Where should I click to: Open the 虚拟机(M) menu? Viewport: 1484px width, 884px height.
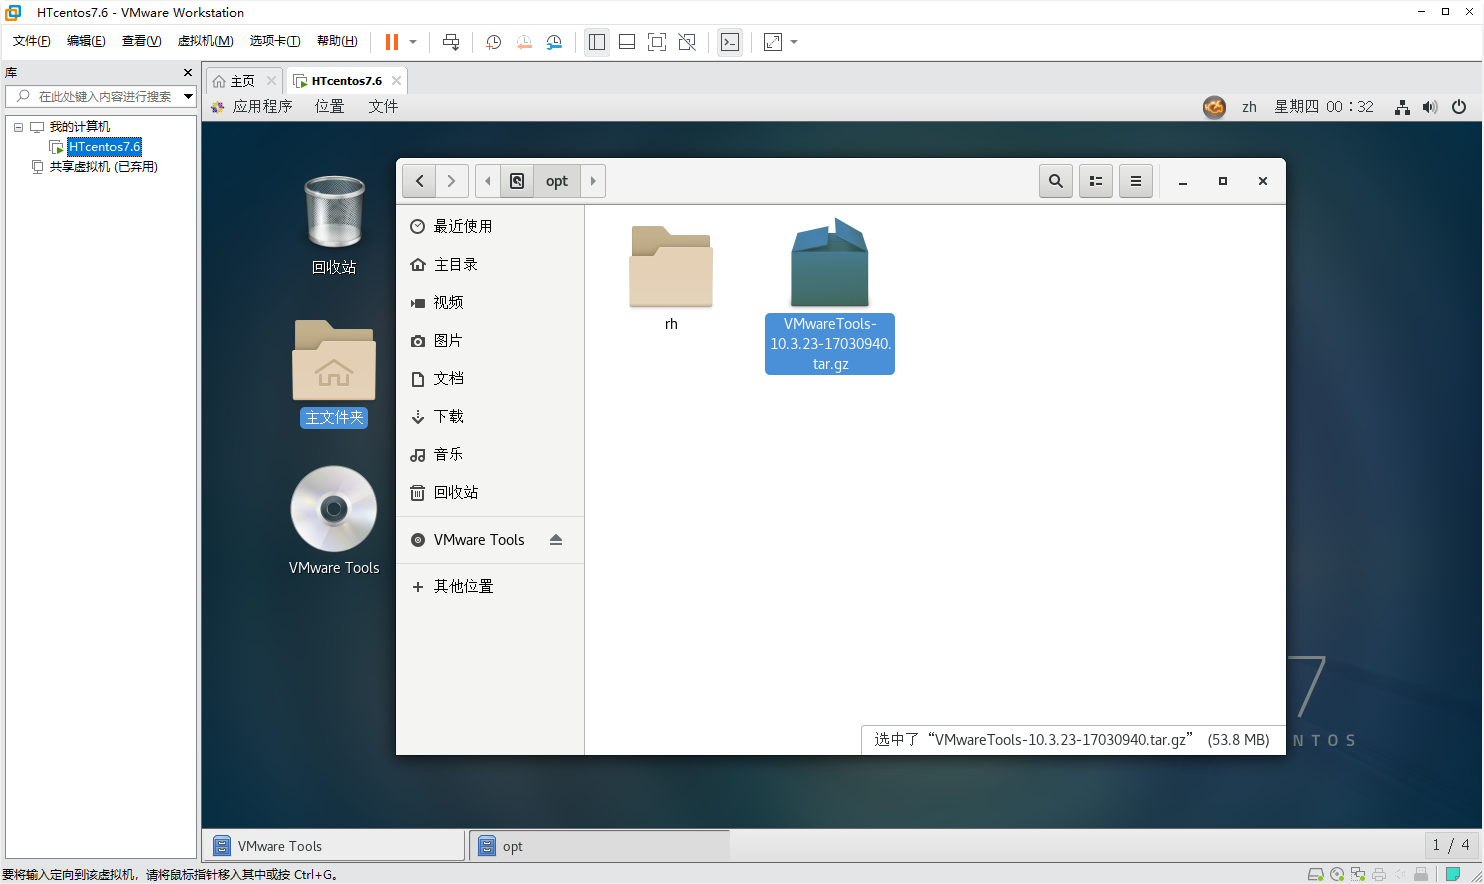click(x=205, y=41)
